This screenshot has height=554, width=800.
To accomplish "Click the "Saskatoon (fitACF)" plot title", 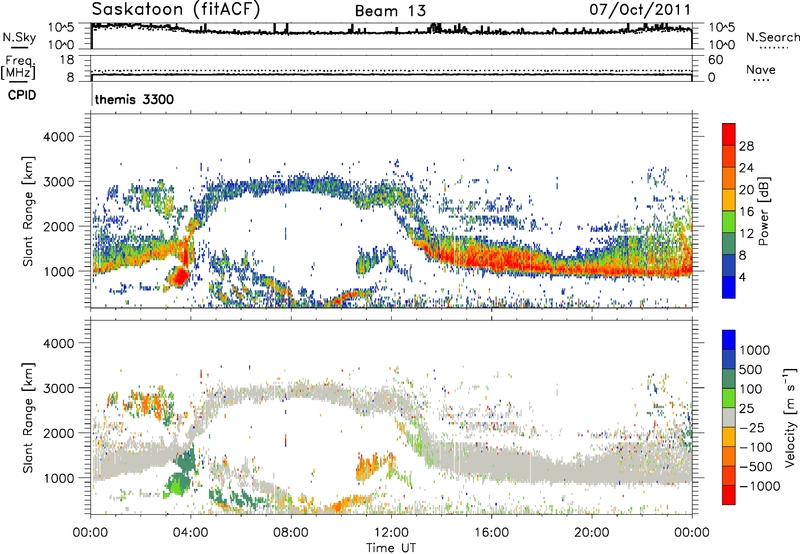I will click(x=176, y=10).
